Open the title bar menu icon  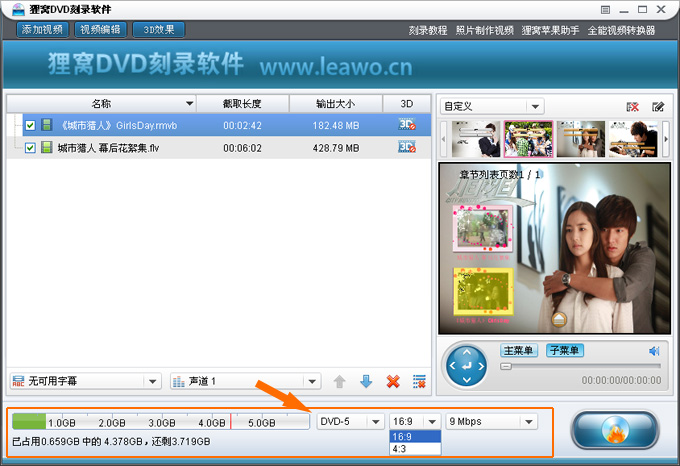coord(605,10)
